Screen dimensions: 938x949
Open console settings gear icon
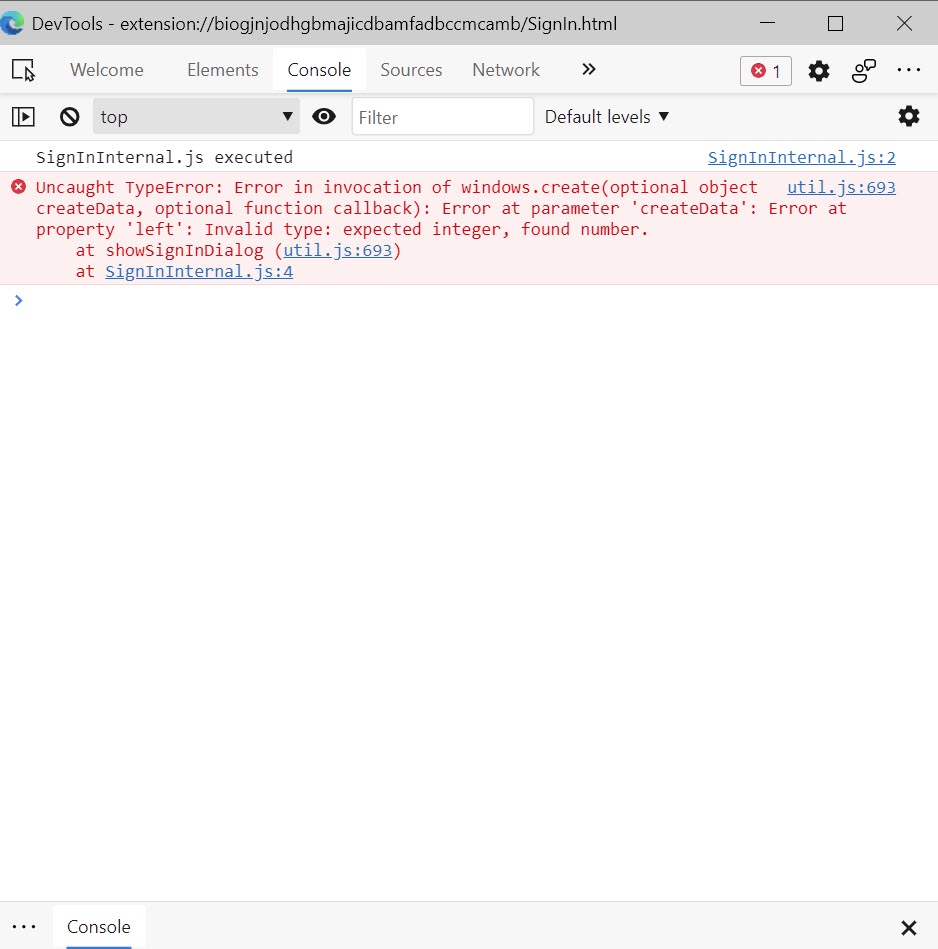908,116
